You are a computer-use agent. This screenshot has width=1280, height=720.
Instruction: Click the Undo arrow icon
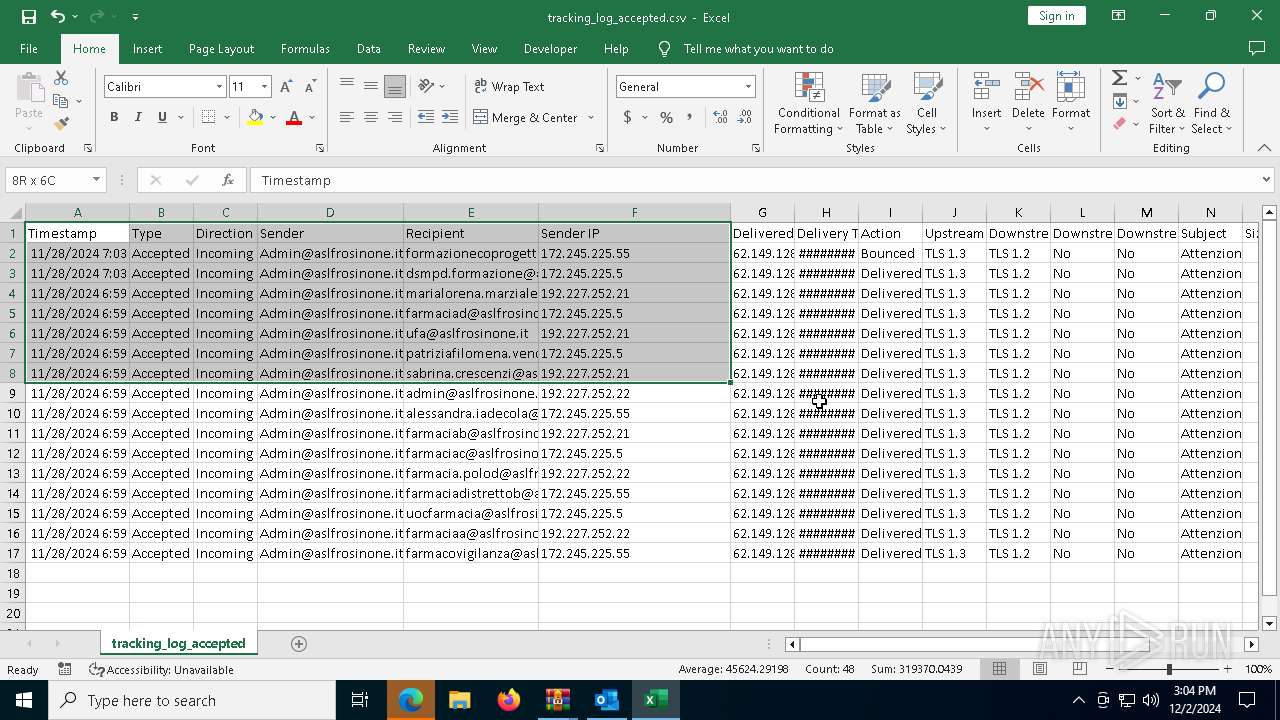tap(58, 17)
